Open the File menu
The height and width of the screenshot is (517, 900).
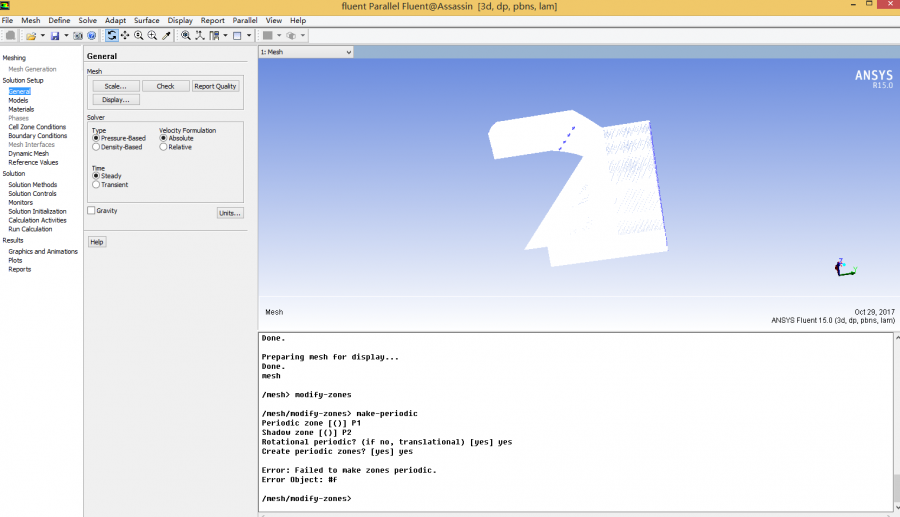(7, 20)
